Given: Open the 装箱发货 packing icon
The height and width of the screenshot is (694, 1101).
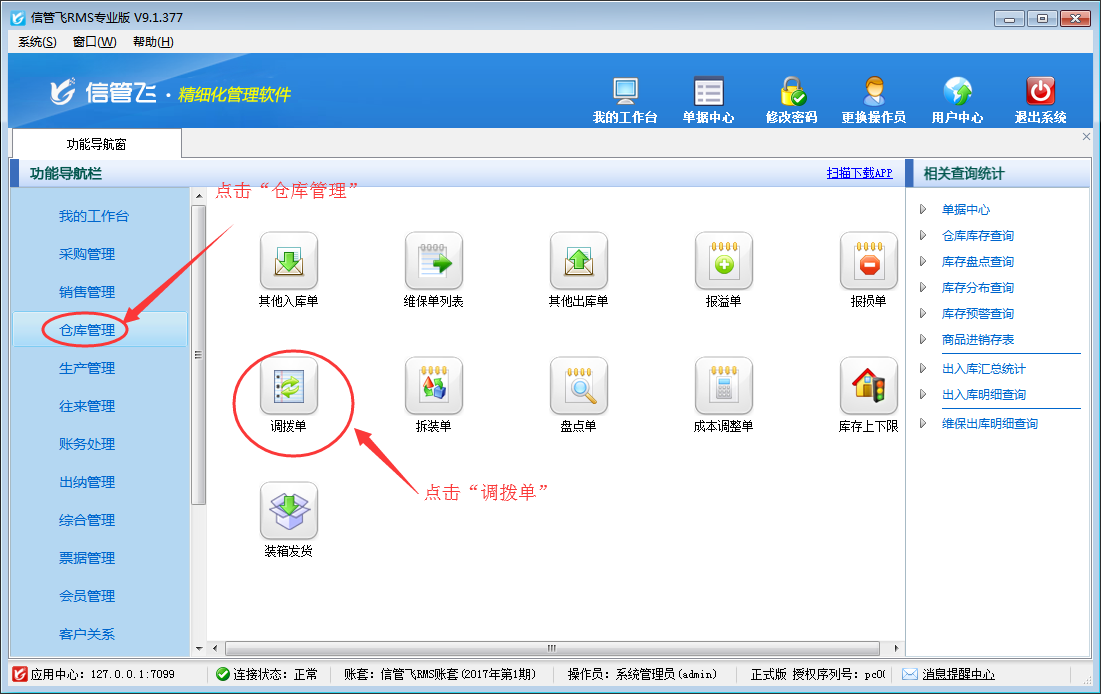Looking at the screenshot, I should [288, 511].
